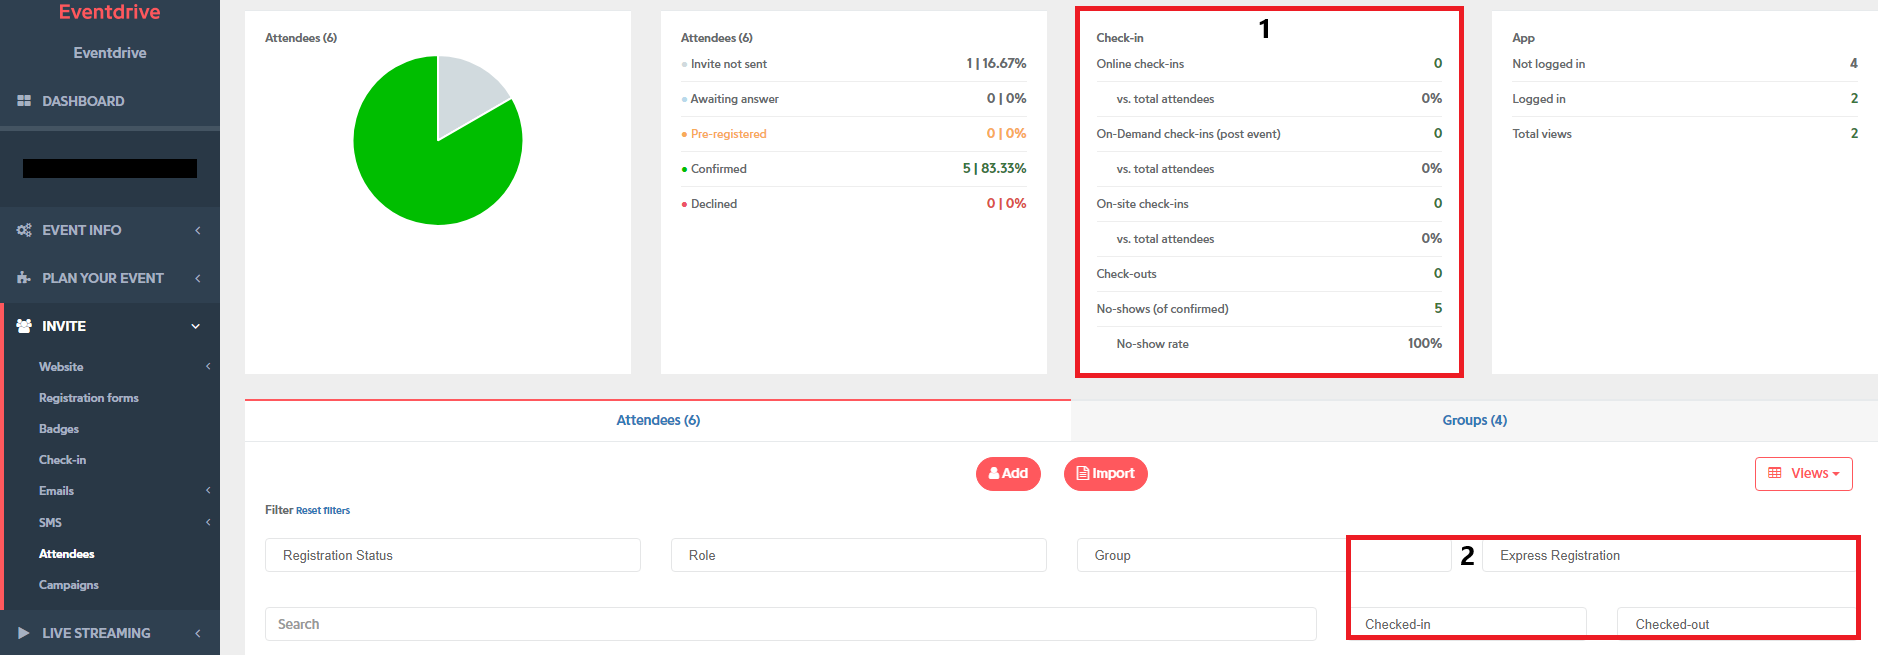1878x655 pixels.
Task: Click the '100%' no-show rate value
Action: click(1425, 343)
